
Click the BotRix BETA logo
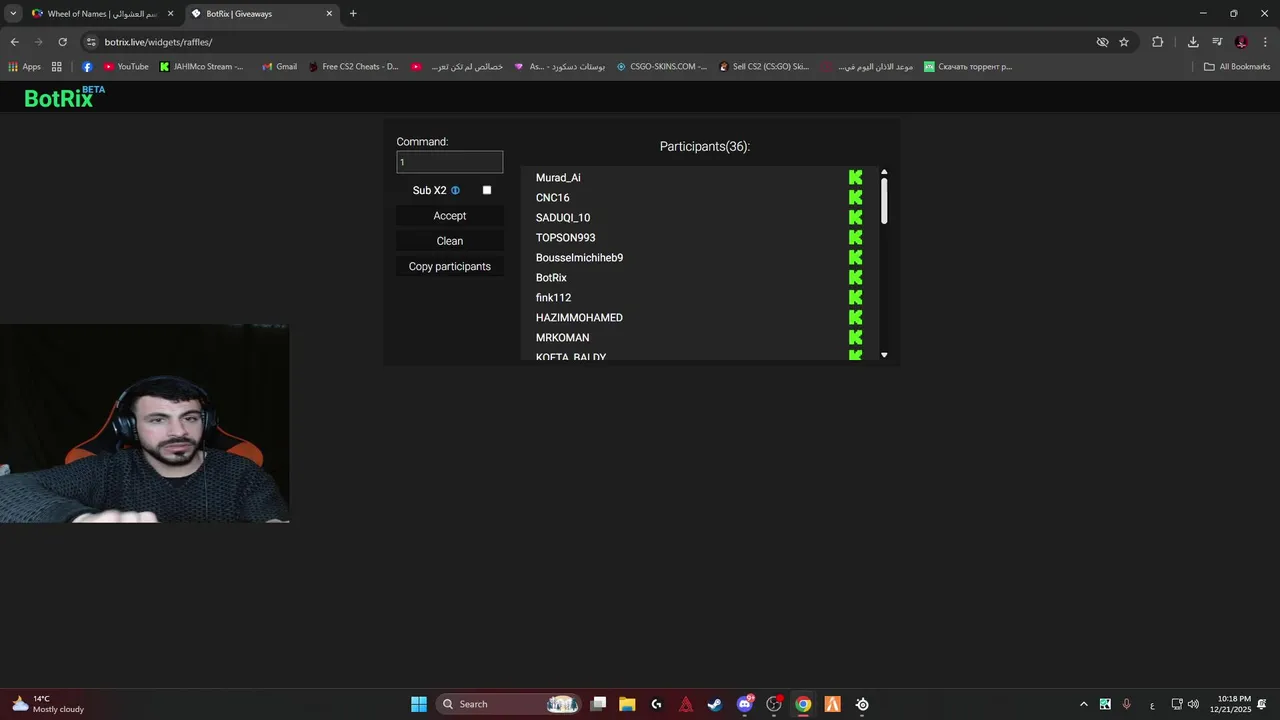pyautogui.click(x=64, y=97)
